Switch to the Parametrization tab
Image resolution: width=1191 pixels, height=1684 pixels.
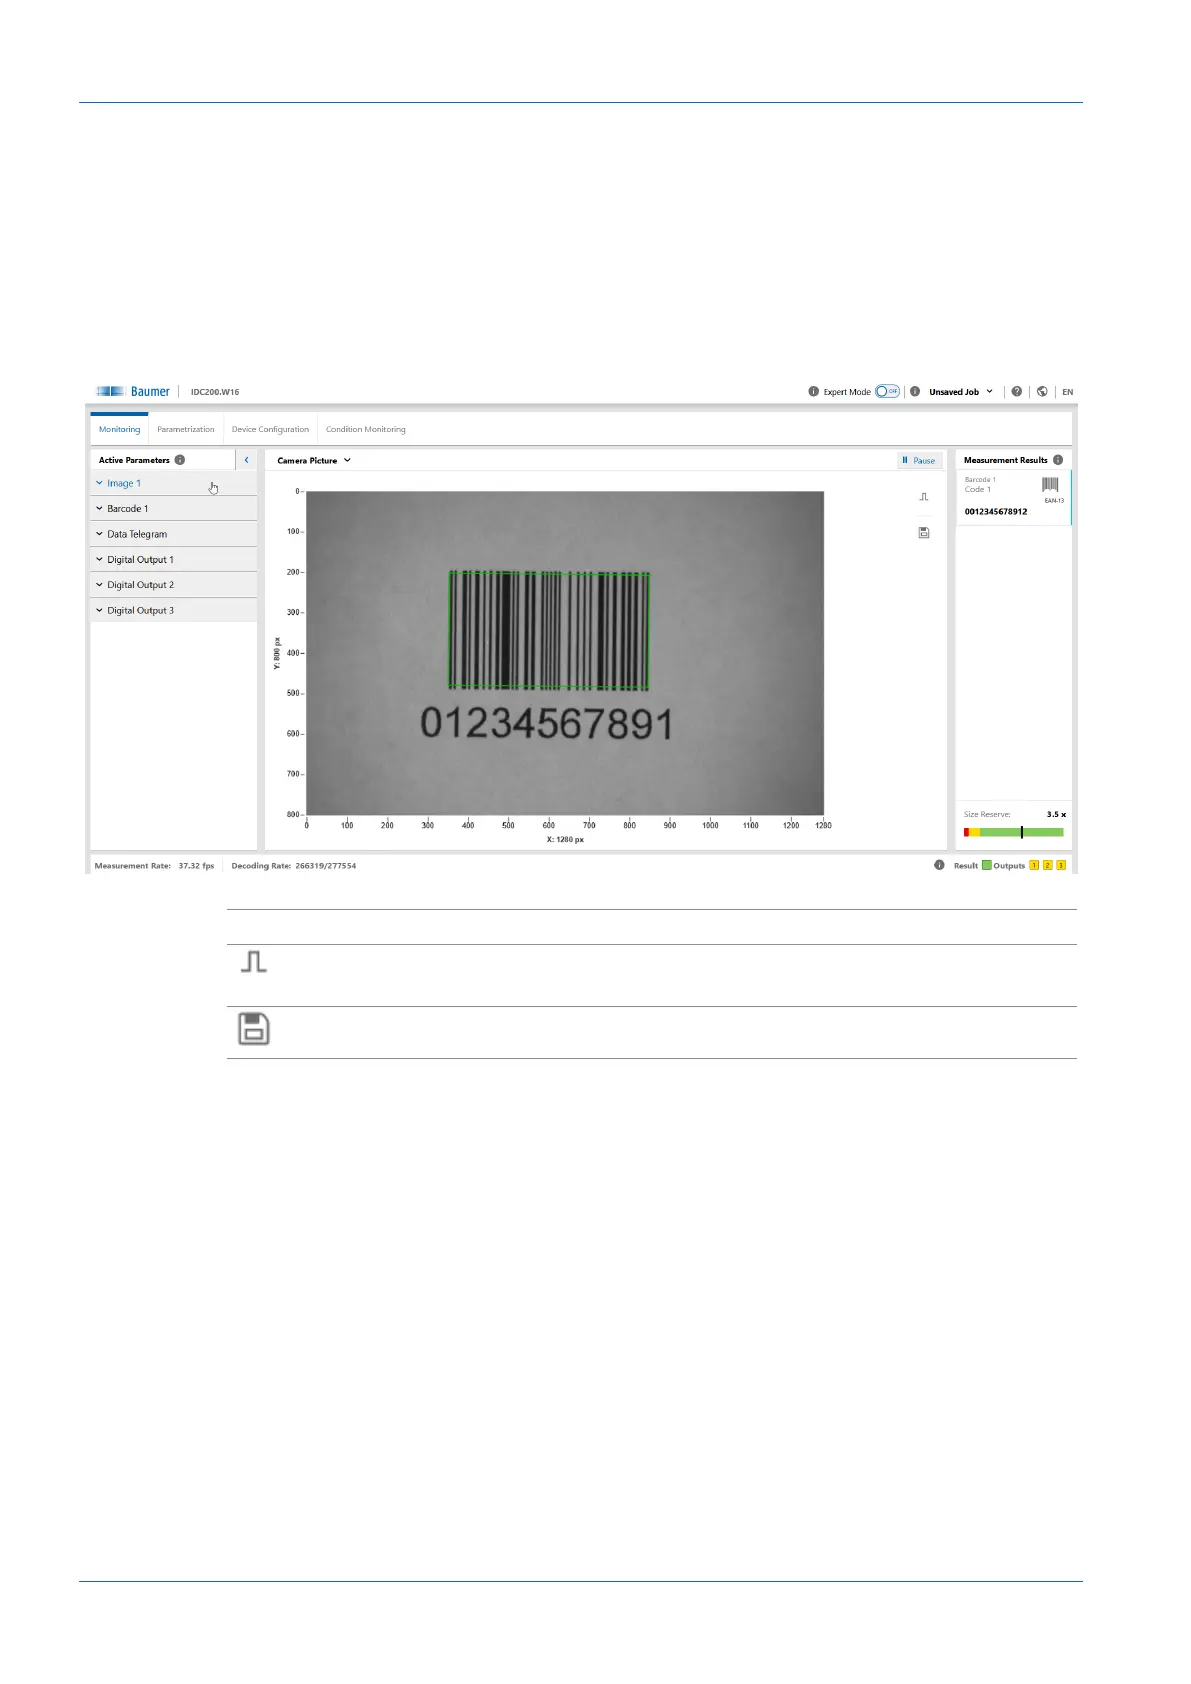(185, 430)
